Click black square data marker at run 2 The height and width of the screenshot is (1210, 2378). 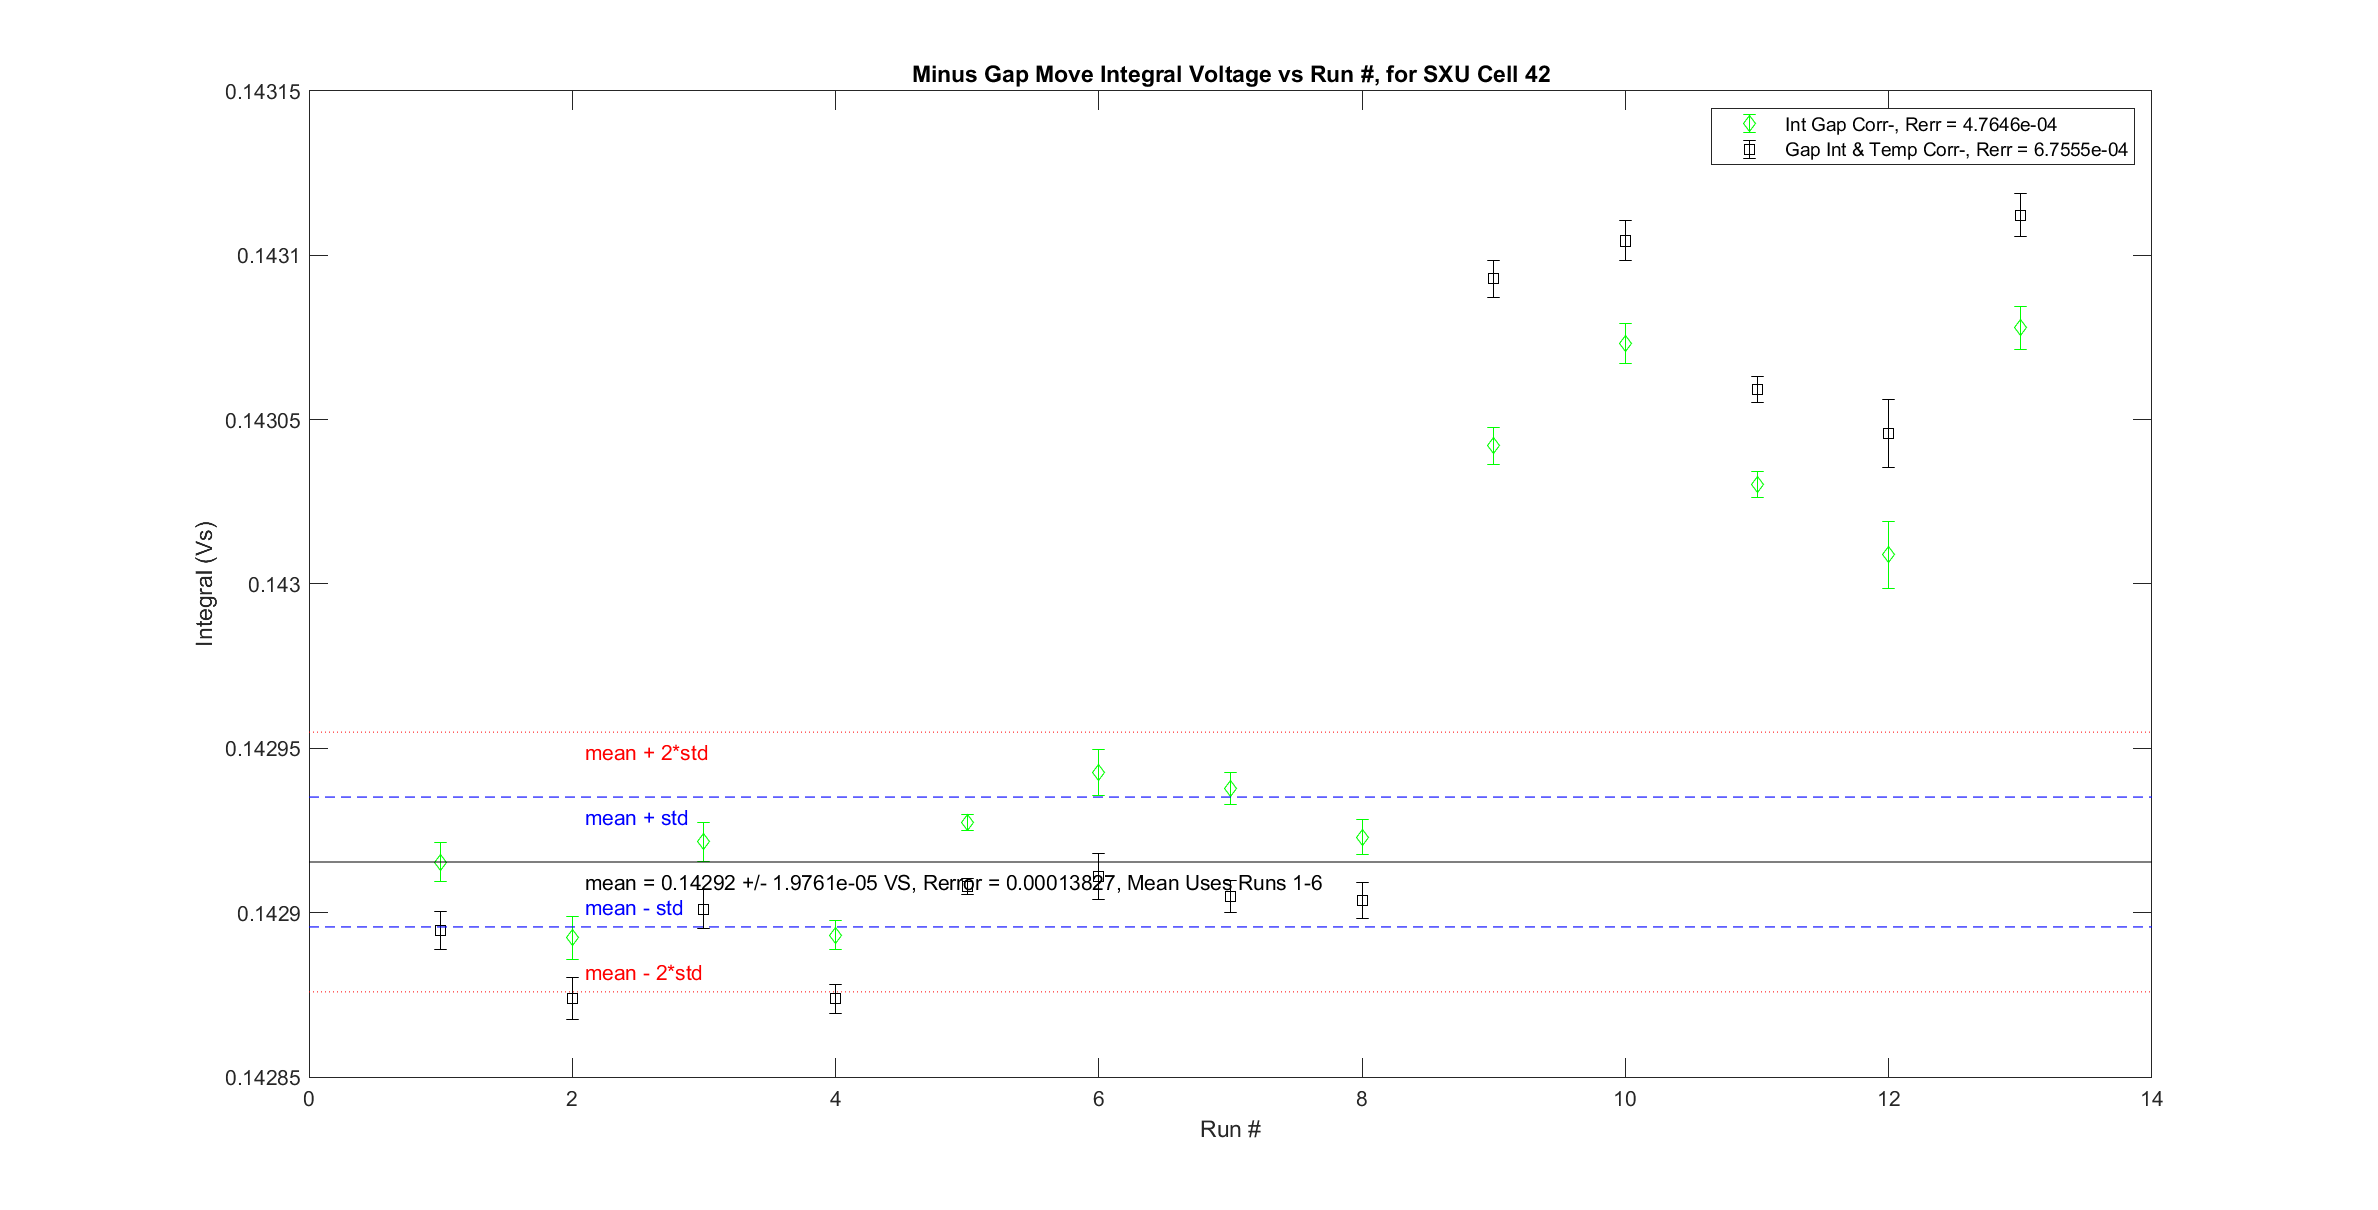coord(572,998)
